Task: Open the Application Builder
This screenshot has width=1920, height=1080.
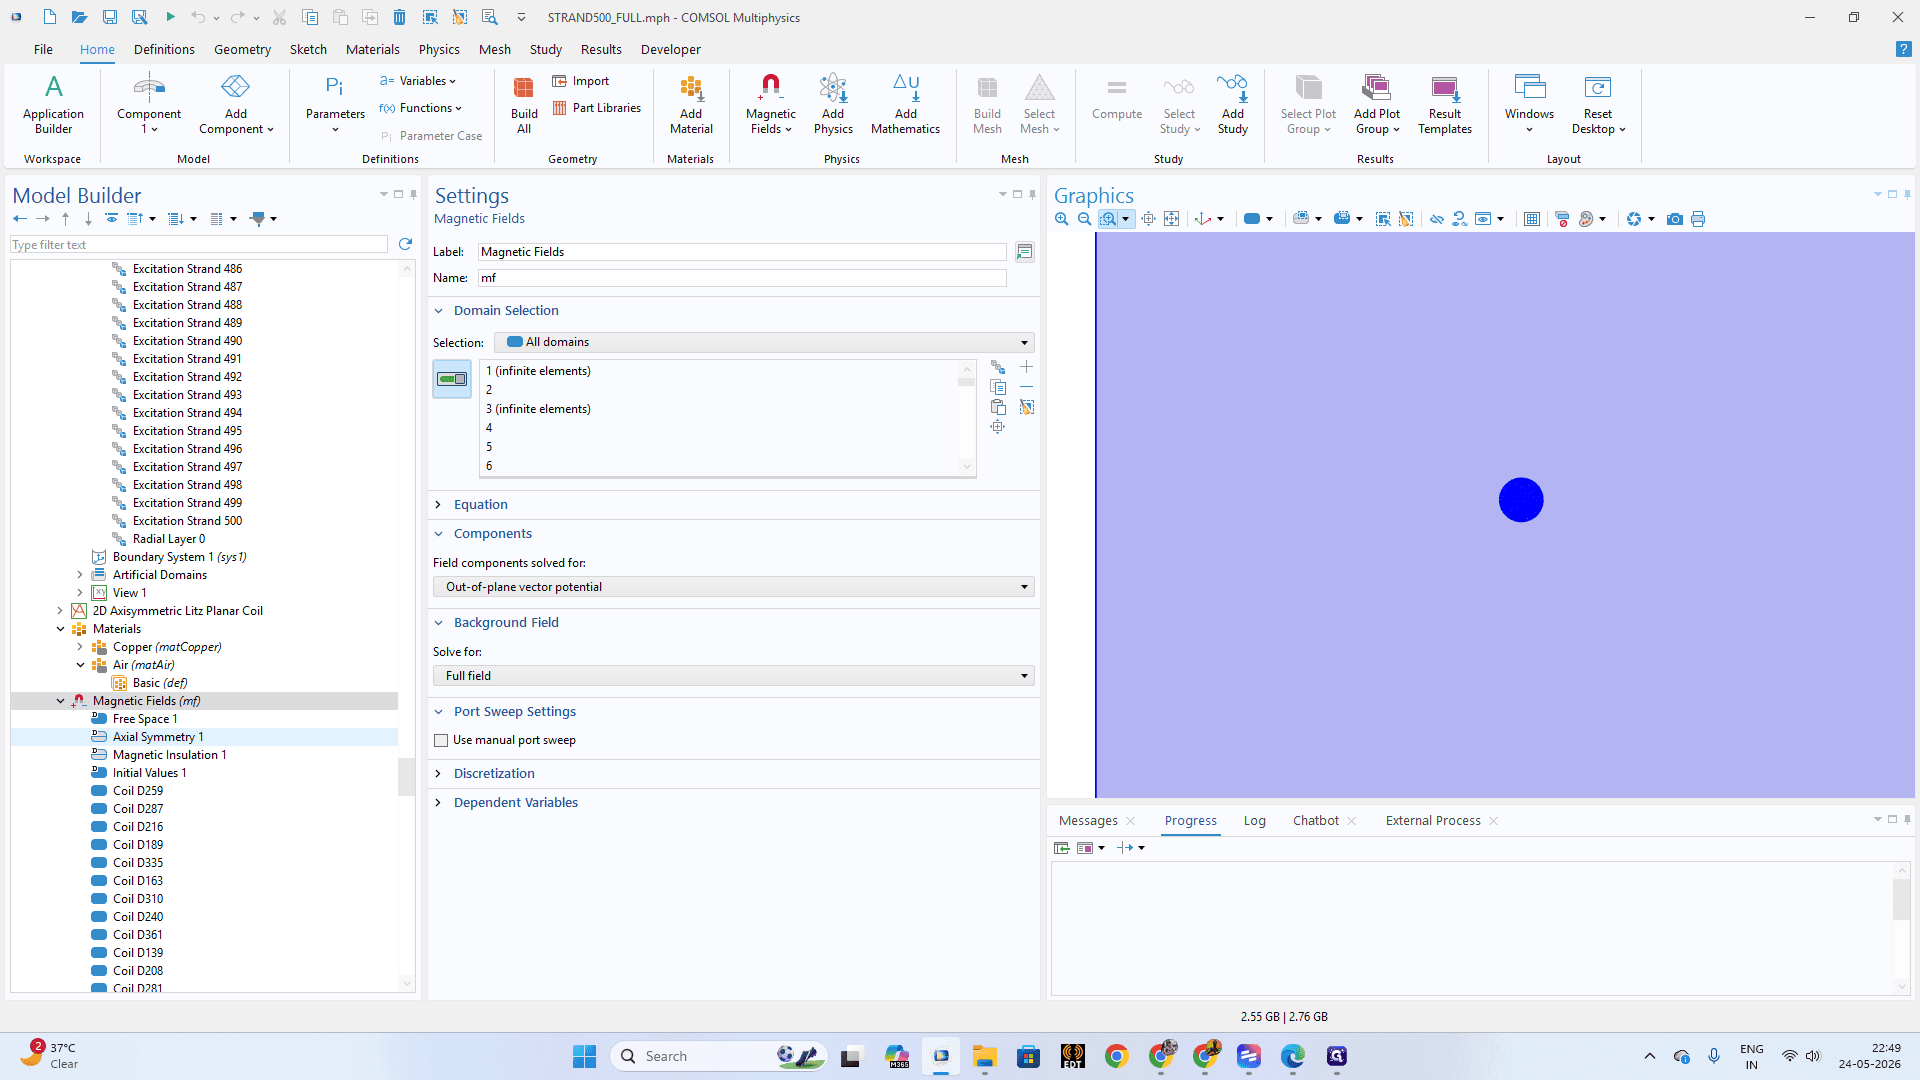Action: click(53, 103)
